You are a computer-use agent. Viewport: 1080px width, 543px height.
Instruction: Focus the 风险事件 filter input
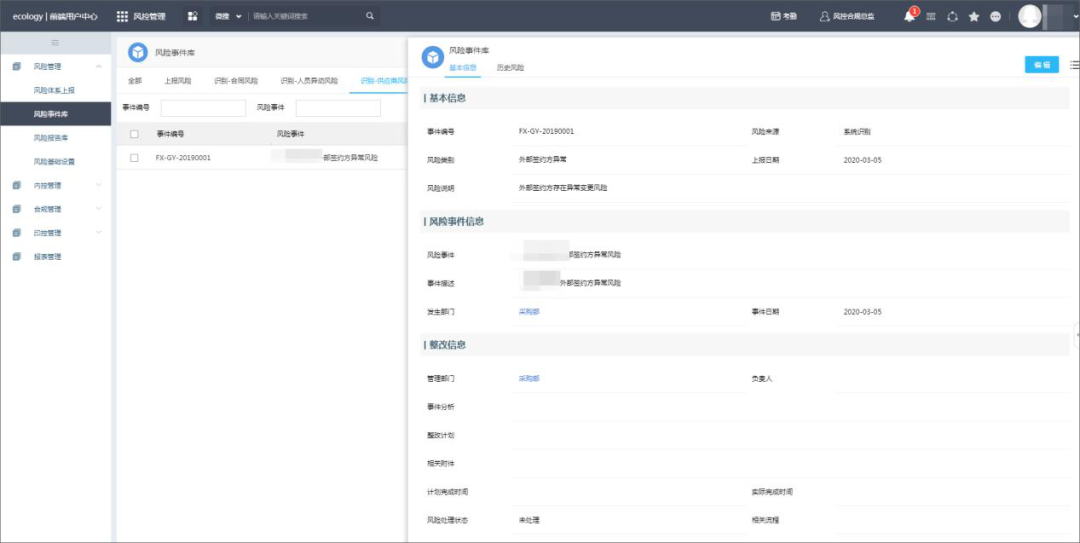tap(338, 108)
